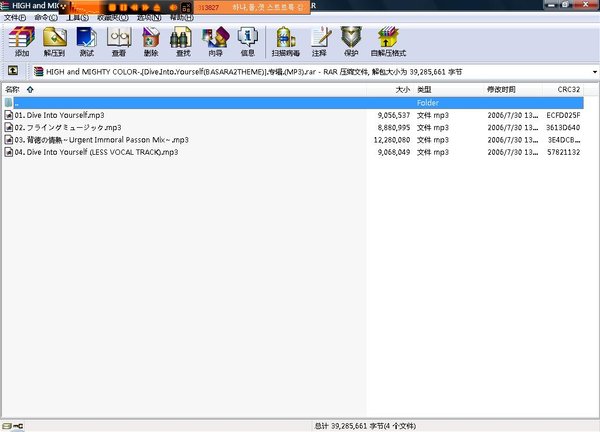
Task: Go up one level with the arrow icon
Action: (13, 70)
